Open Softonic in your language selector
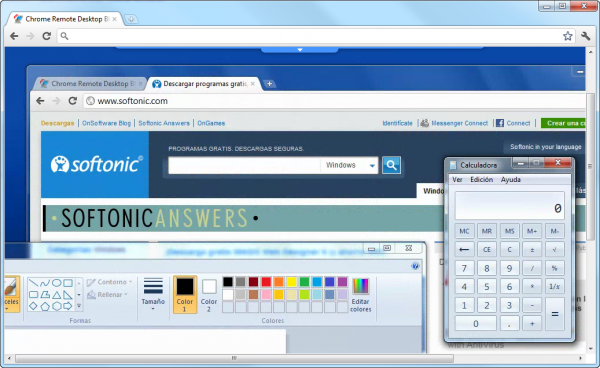 pos(545,147)
